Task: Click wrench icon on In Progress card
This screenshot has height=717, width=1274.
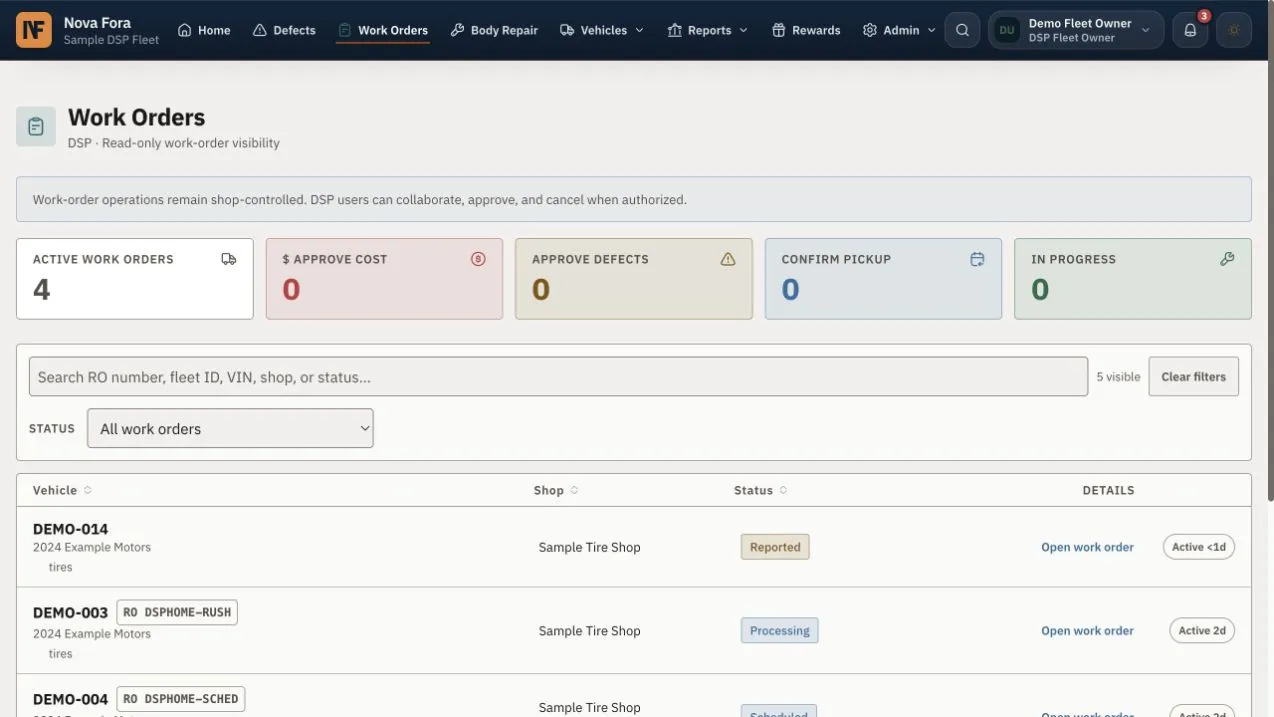Action: pyautogui.click(x=1227, y=259)
